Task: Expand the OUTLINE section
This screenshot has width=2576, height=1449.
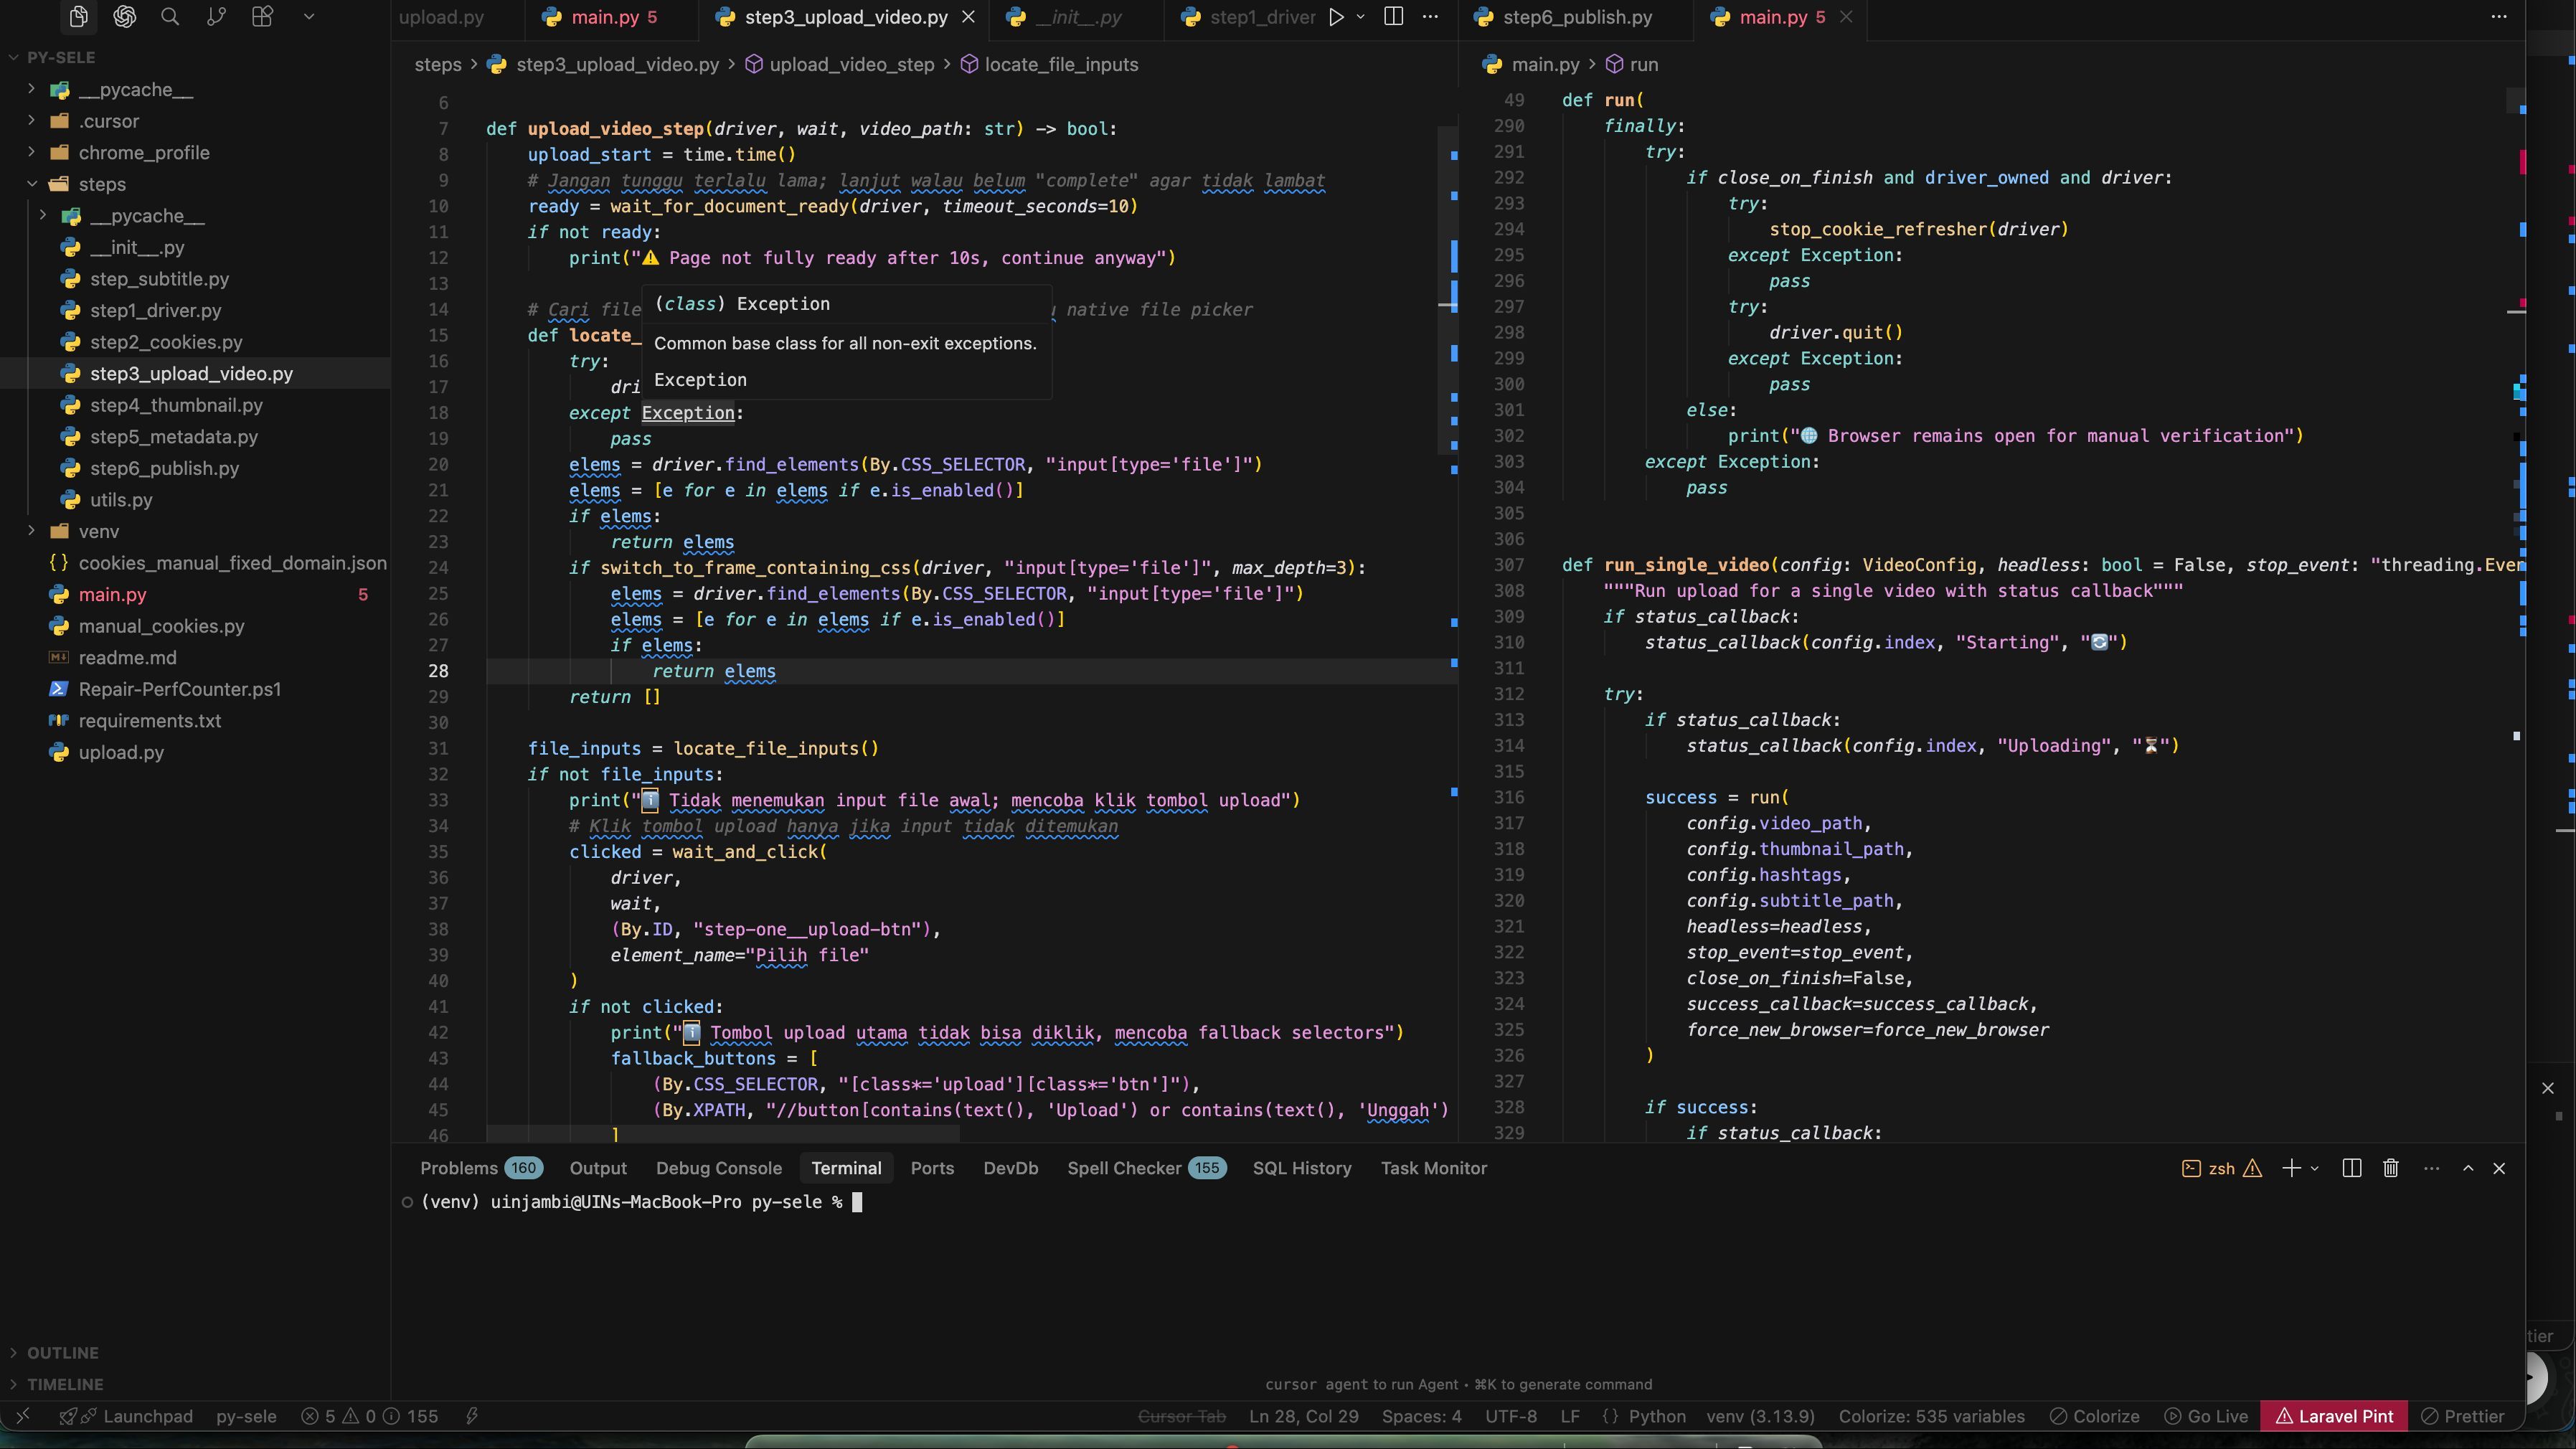Action: tap(62, 1353)
